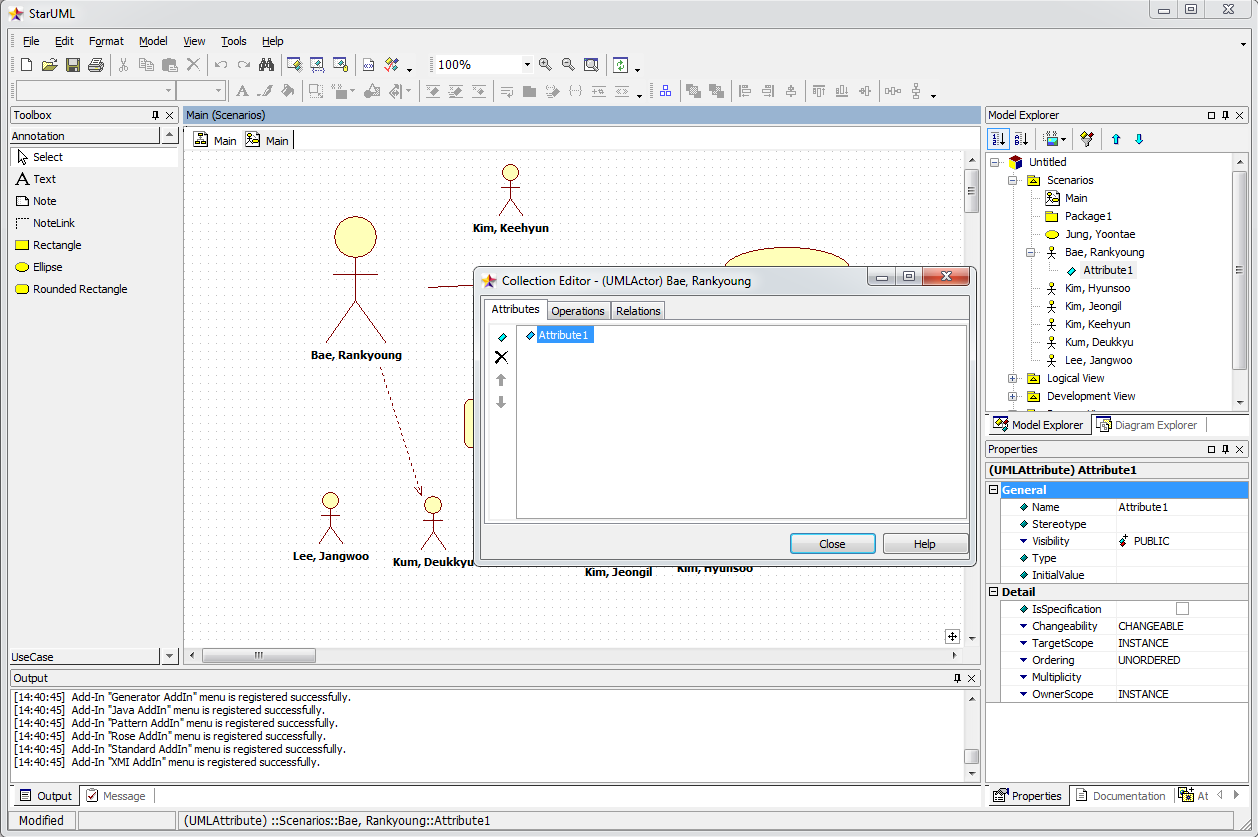This screenshot has height=837, width=1258.
Task: Collapse the Bae, Rankyoung tree node
Action: pyautogui.click(x=1030, y=253)
